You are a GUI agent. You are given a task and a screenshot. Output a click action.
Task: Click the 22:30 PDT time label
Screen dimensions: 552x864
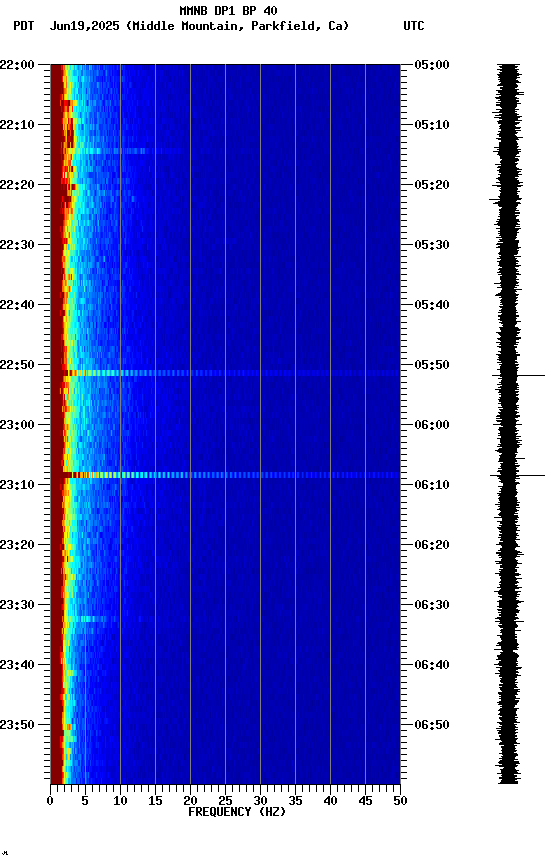point(17,245)
